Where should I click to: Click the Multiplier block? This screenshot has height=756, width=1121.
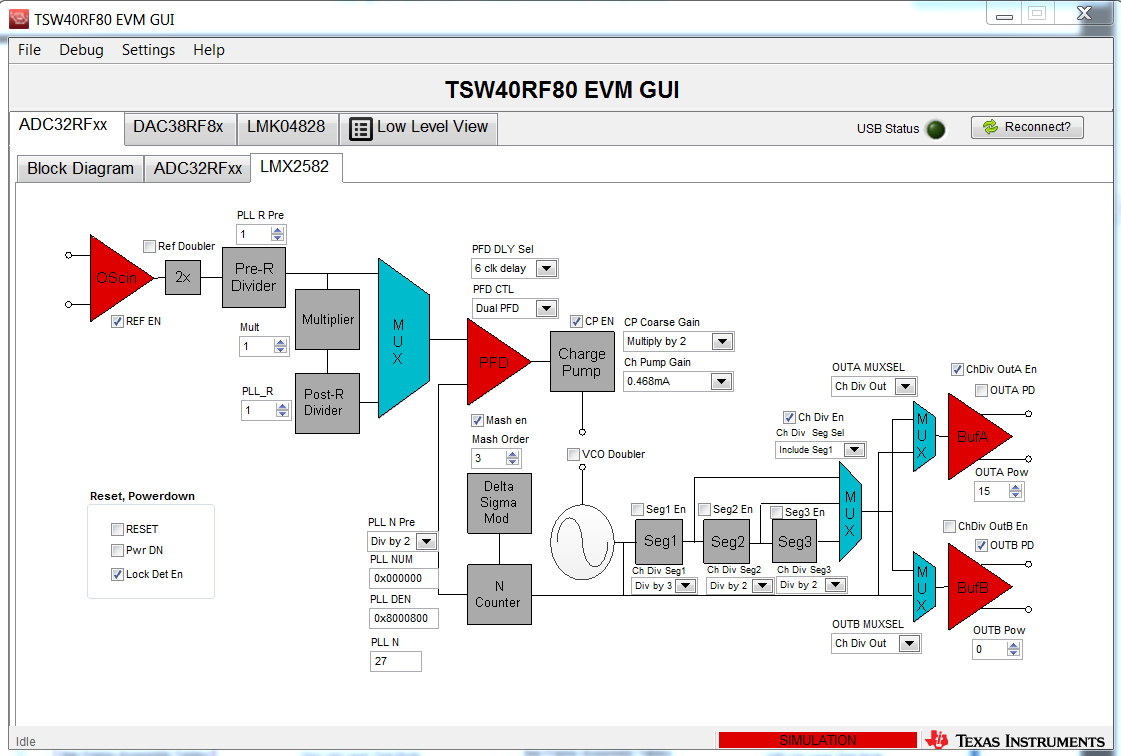pos(327,319)
